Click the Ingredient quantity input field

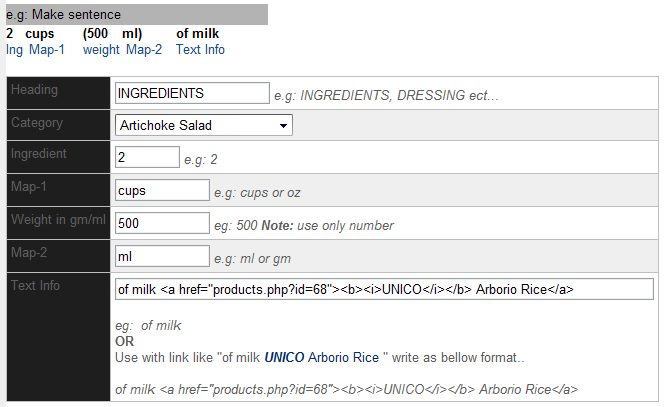click(147, 158)
